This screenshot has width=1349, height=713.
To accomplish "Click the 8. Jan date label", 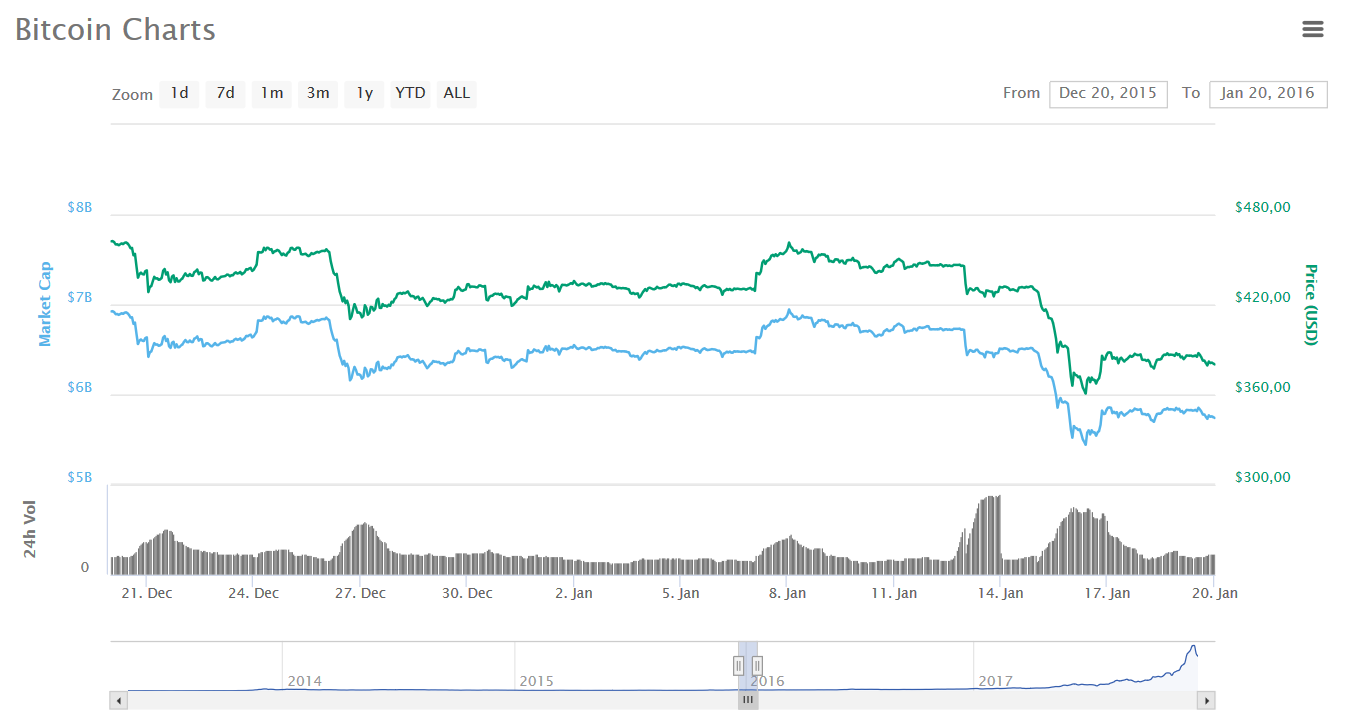I will (x=787, y=593).
